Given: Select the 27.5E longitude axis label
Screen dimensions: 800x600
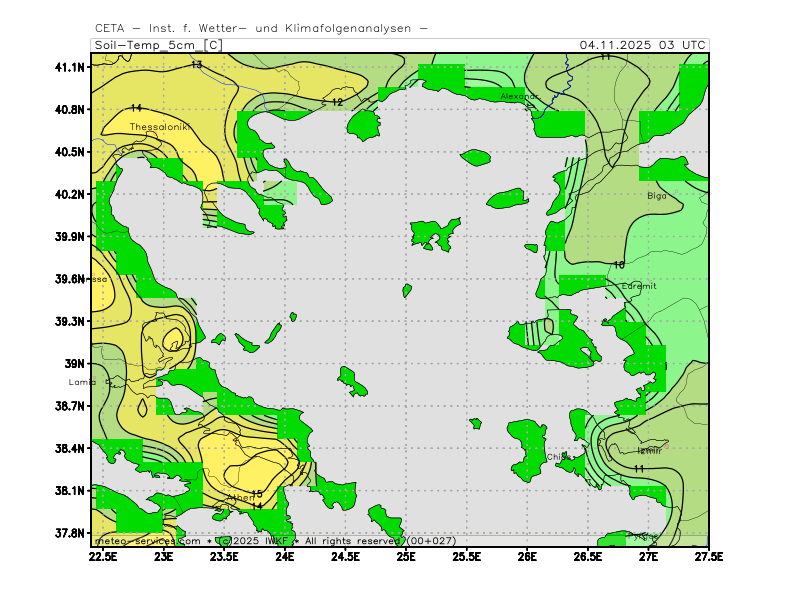Looking at the screenshot, I should click(708, 555).
